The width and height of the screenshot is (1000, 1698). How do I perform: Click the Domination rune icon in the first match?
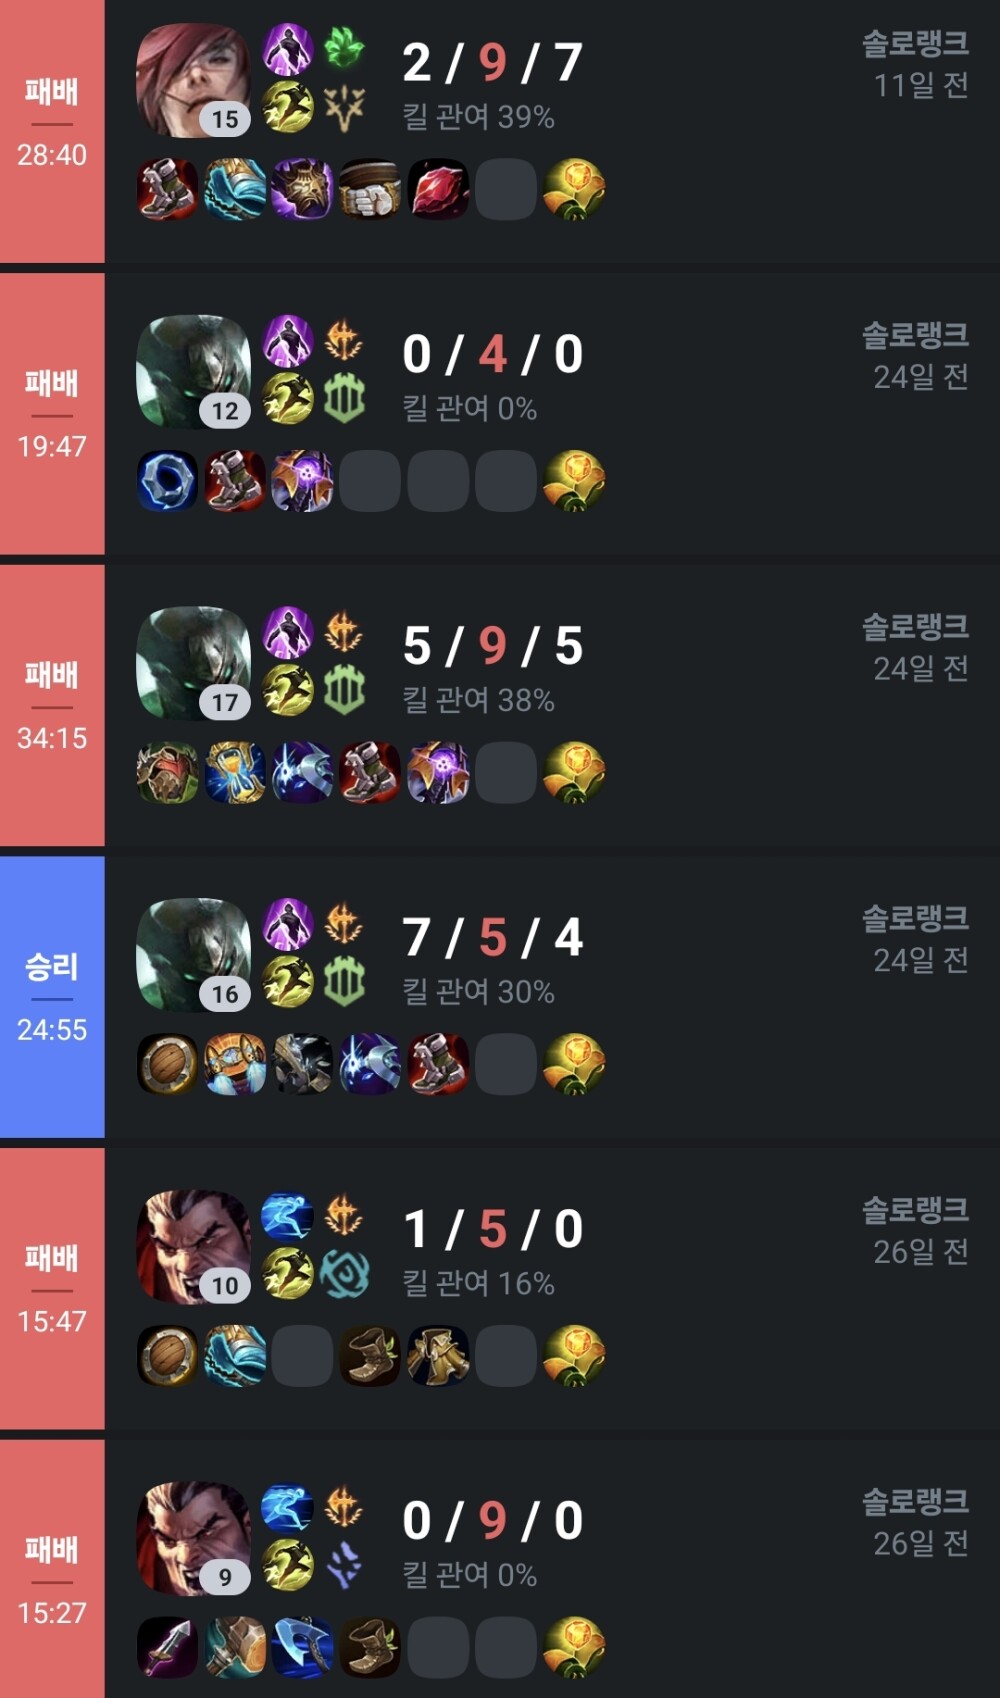344,108
